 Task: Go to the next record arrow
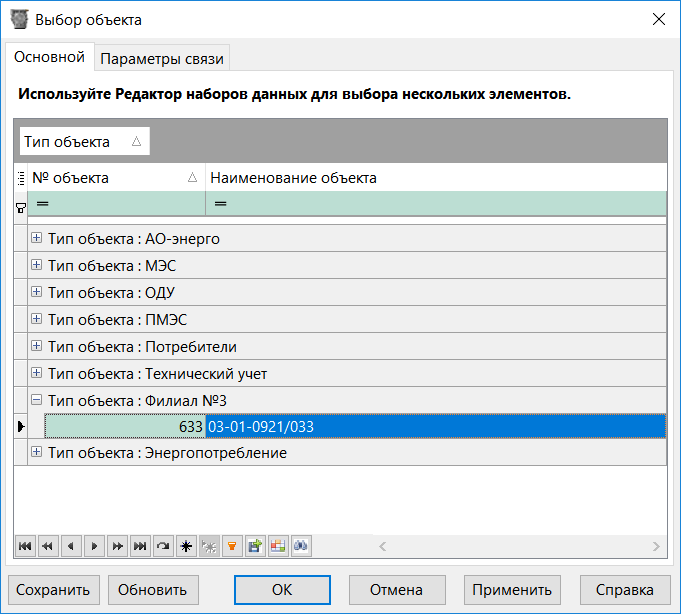coord(94,546)
